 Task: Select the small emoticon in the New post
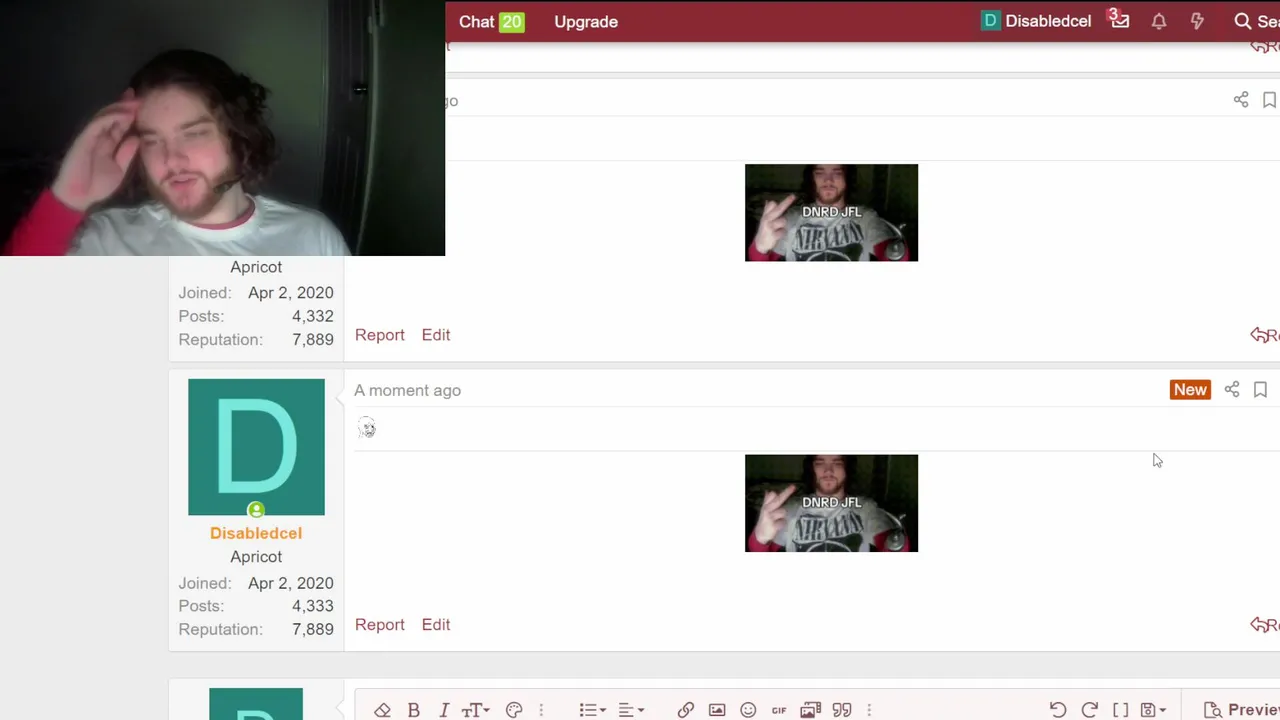[367, 428]
